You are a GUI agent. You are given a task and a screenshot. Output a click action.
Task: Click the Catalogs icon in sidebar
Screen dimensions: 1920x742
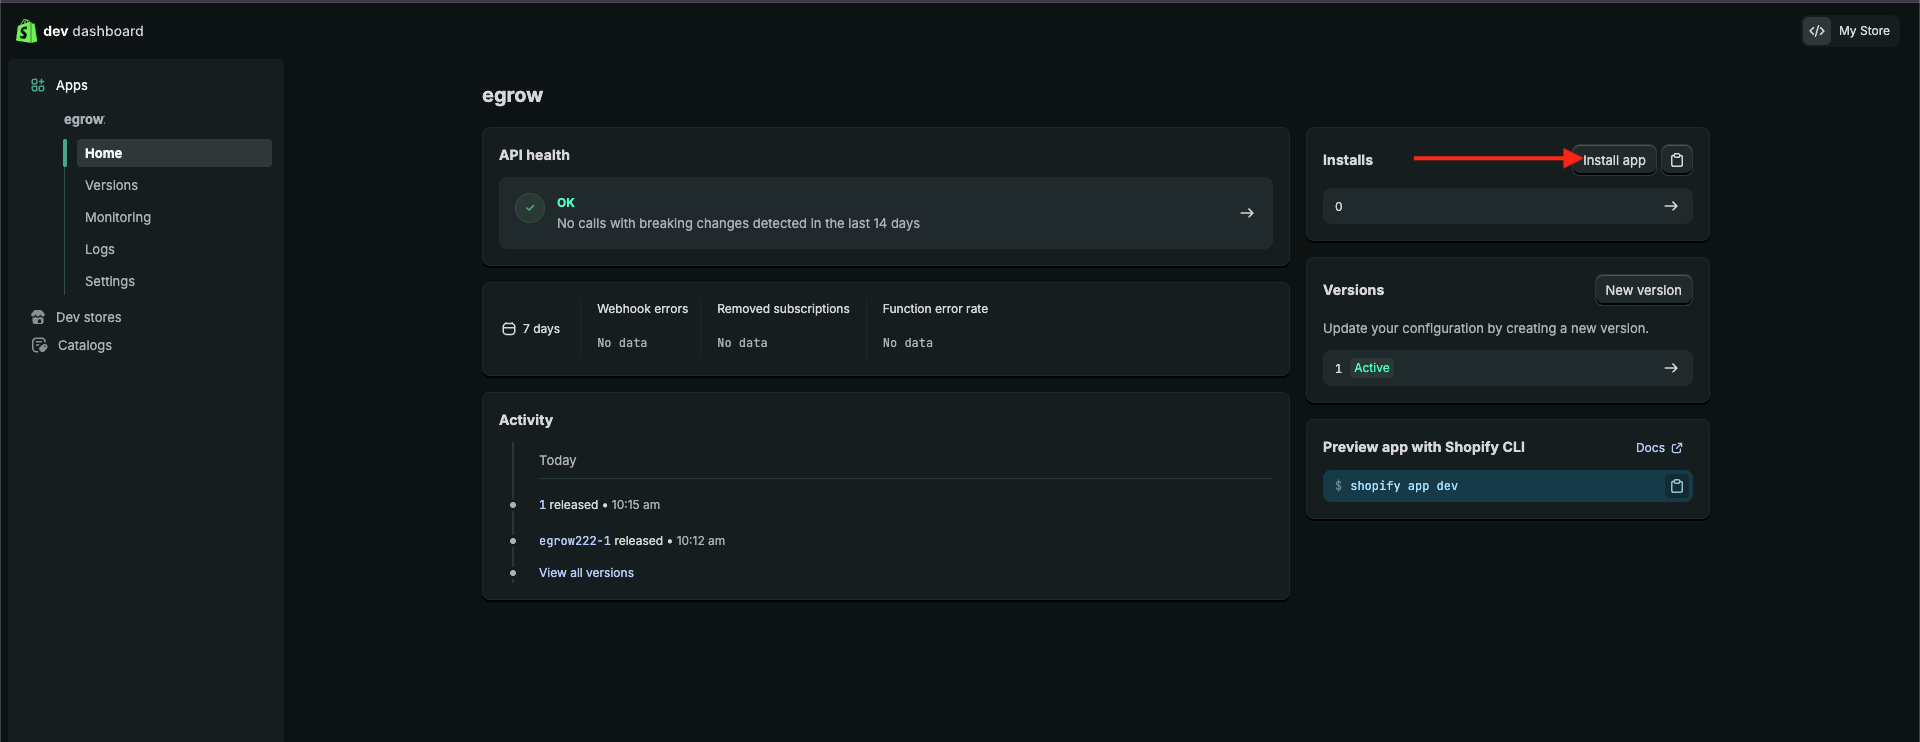(x=39, y=345)
